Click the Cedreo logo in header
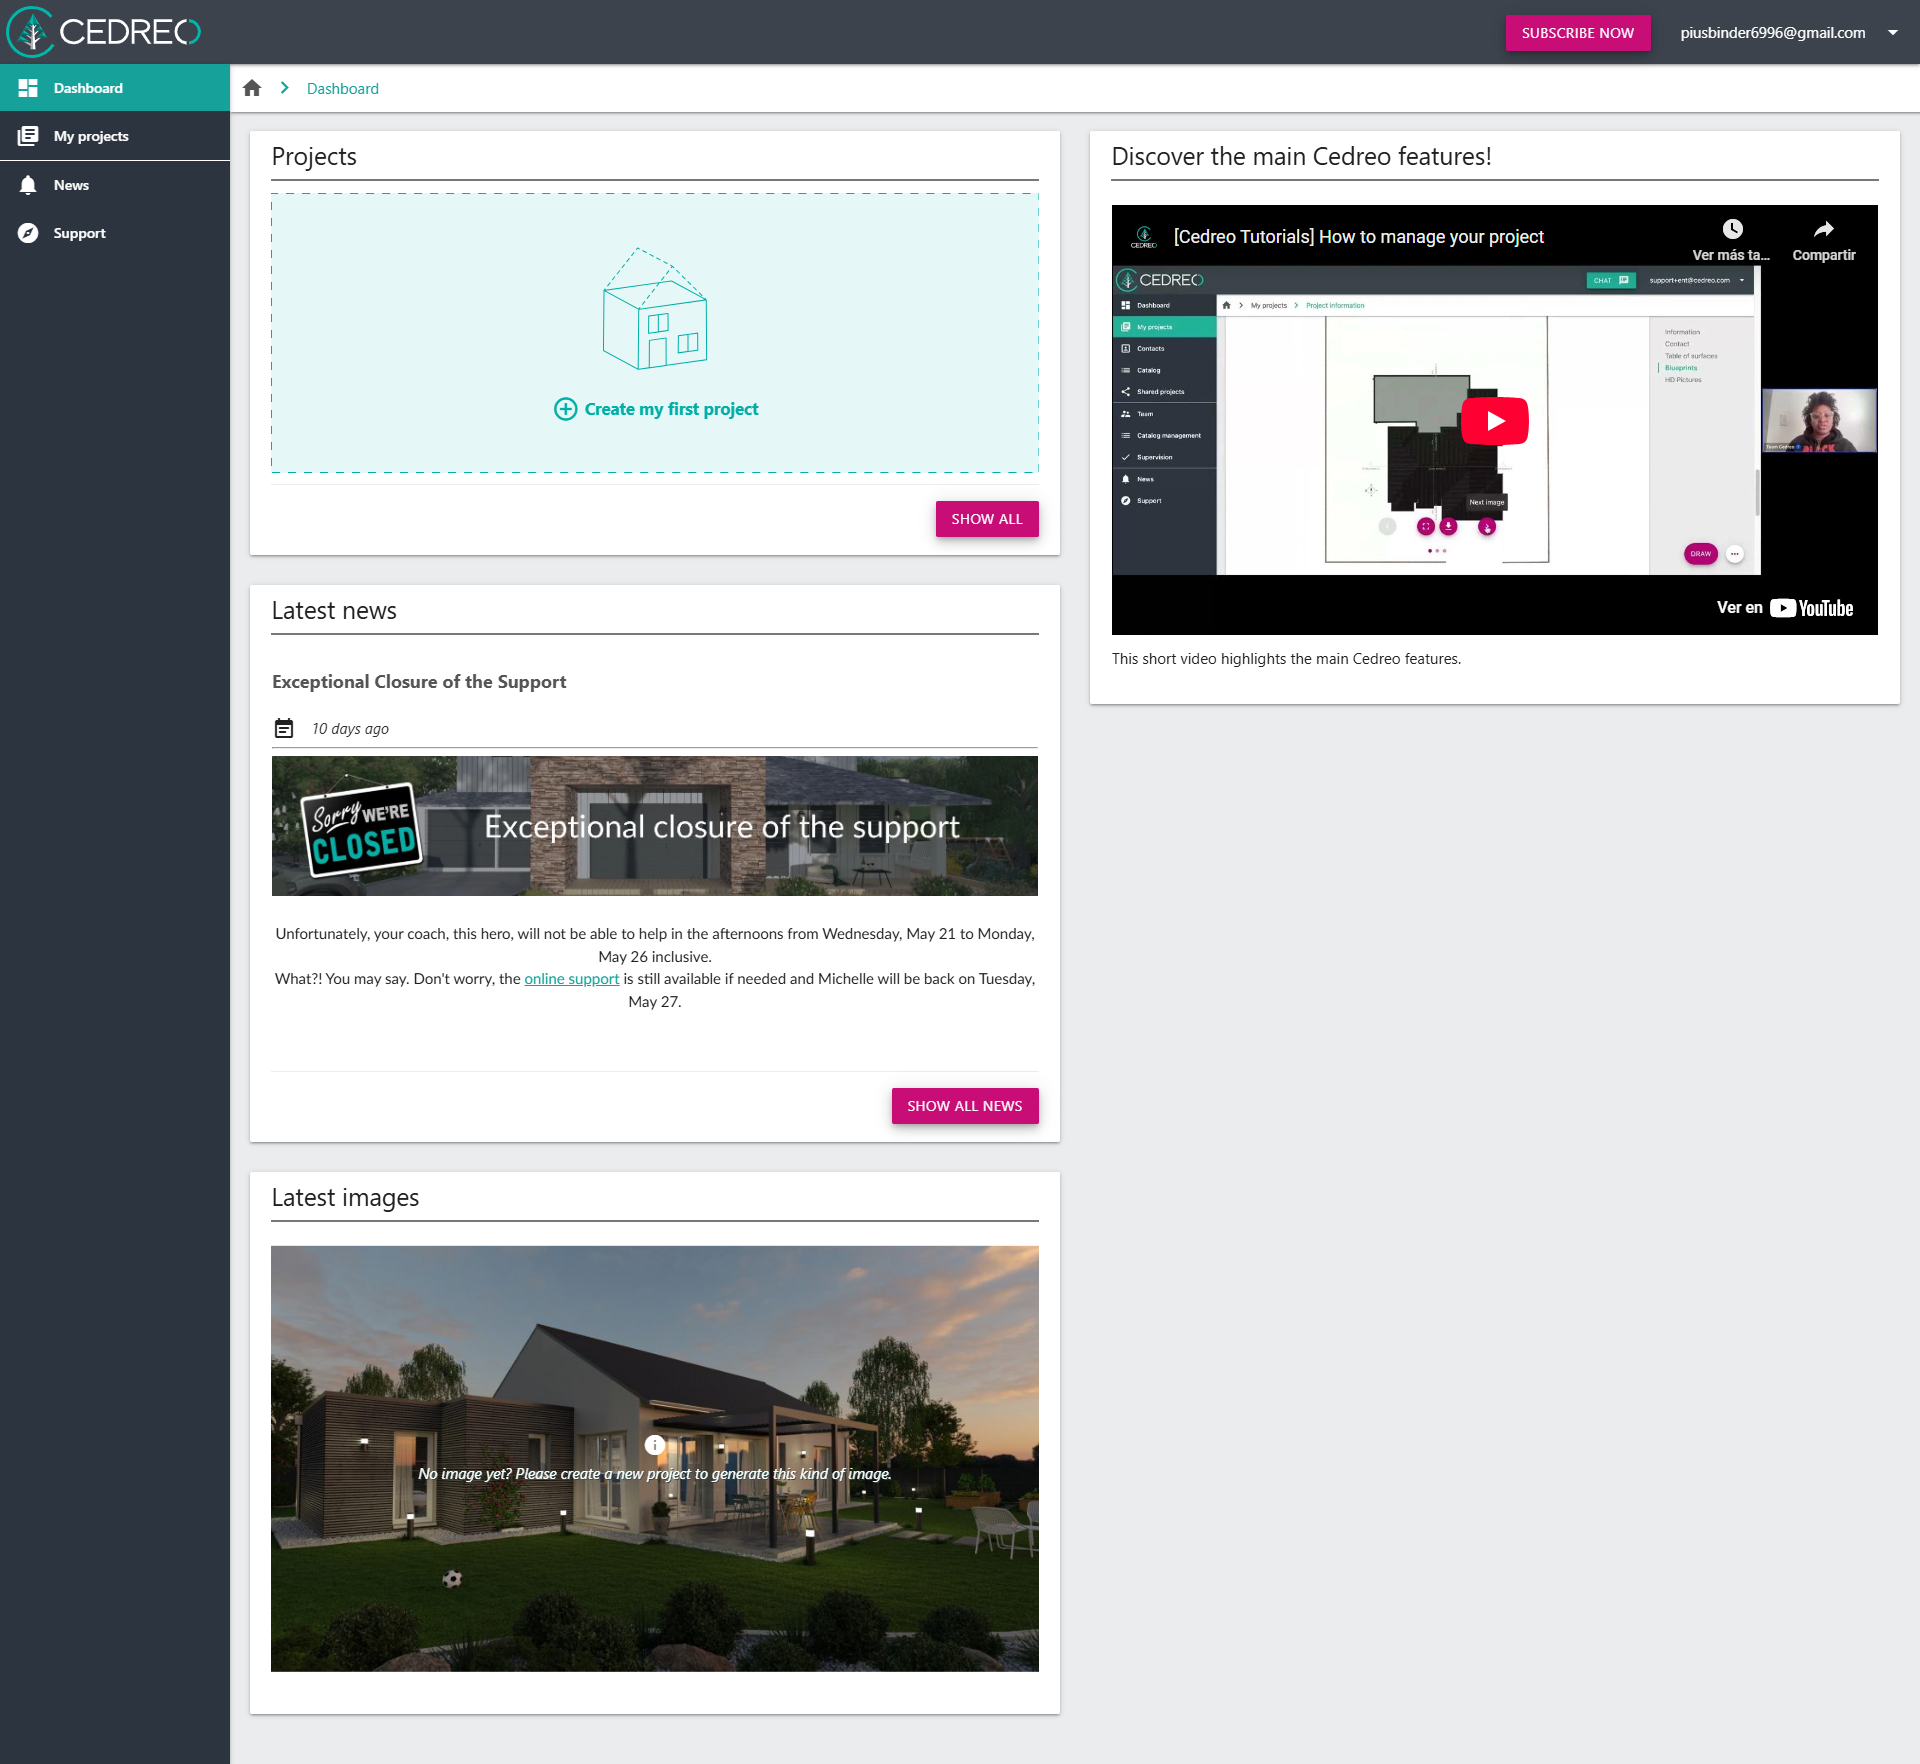Screen dimensions: 1920x1764 [104, 32]
